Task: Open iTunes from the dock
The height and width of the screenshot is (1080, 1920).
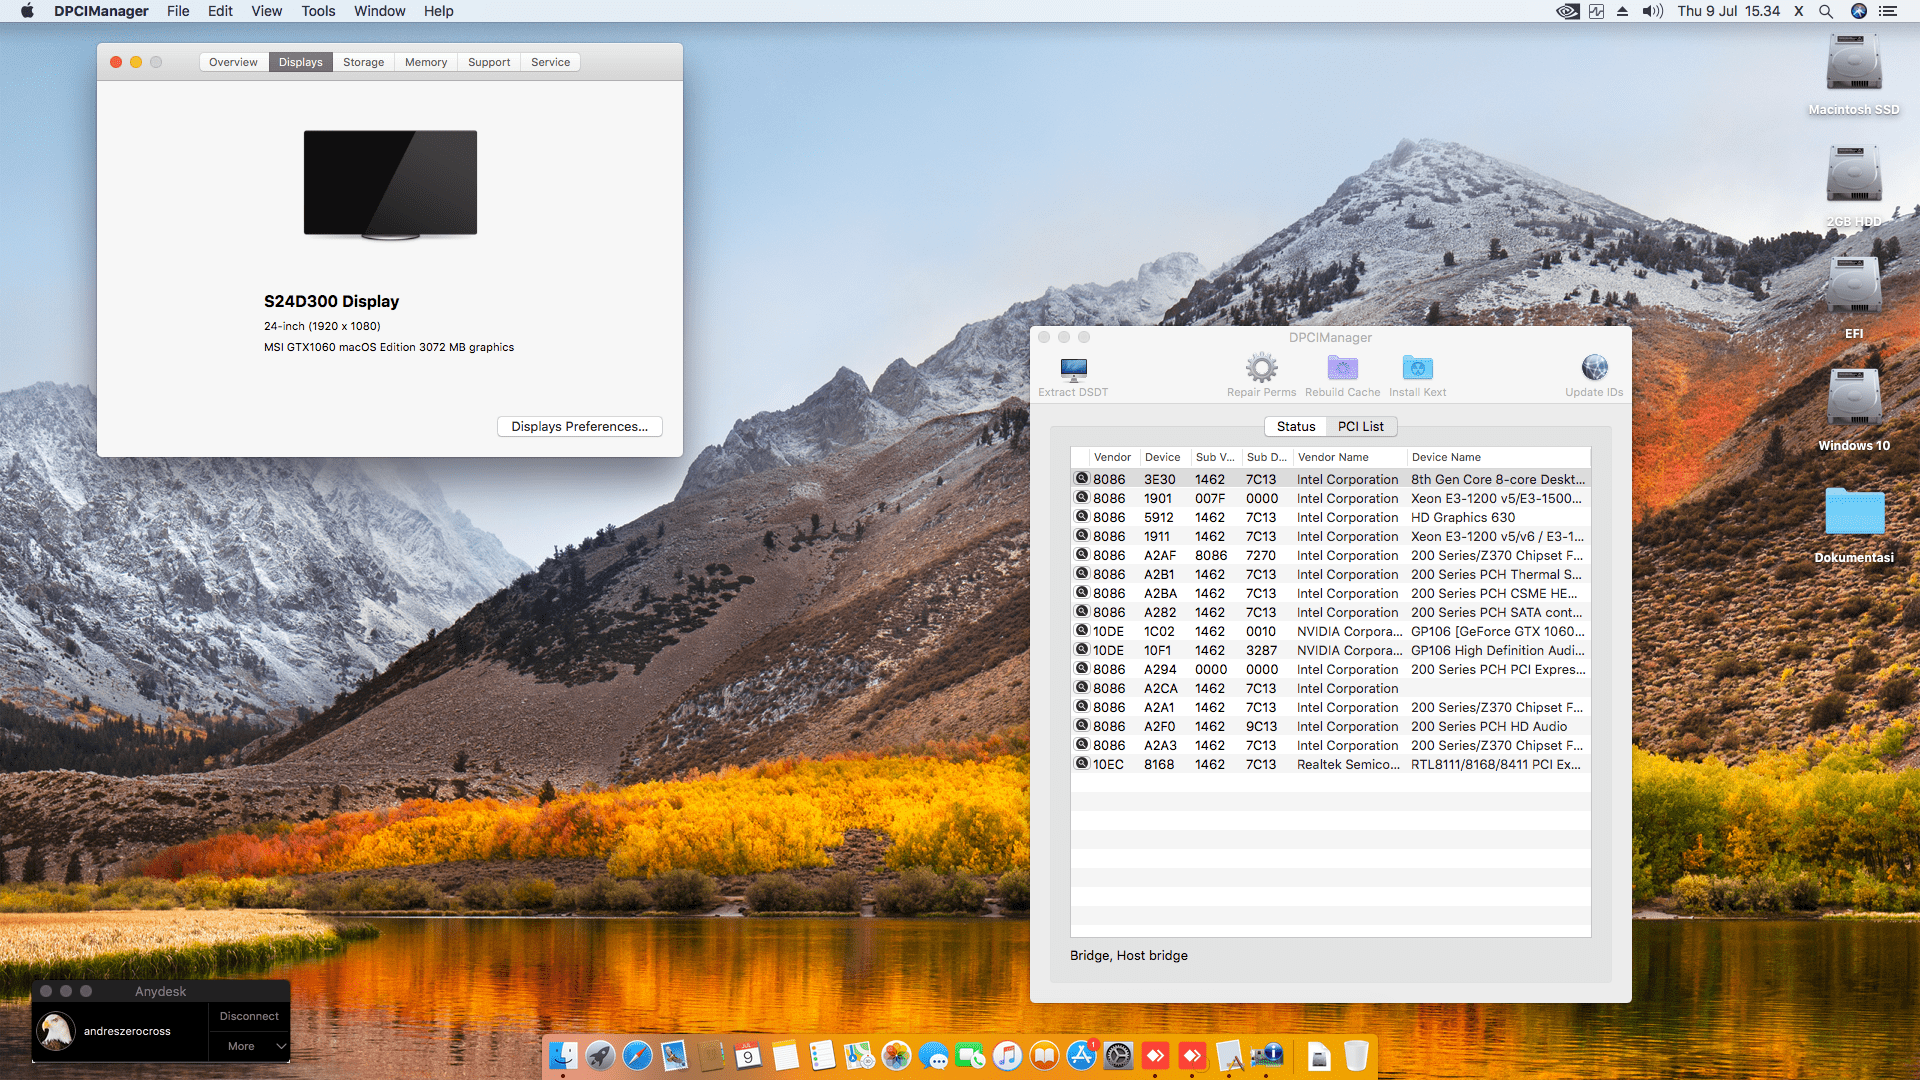Action: (x=1007, y=1055)
